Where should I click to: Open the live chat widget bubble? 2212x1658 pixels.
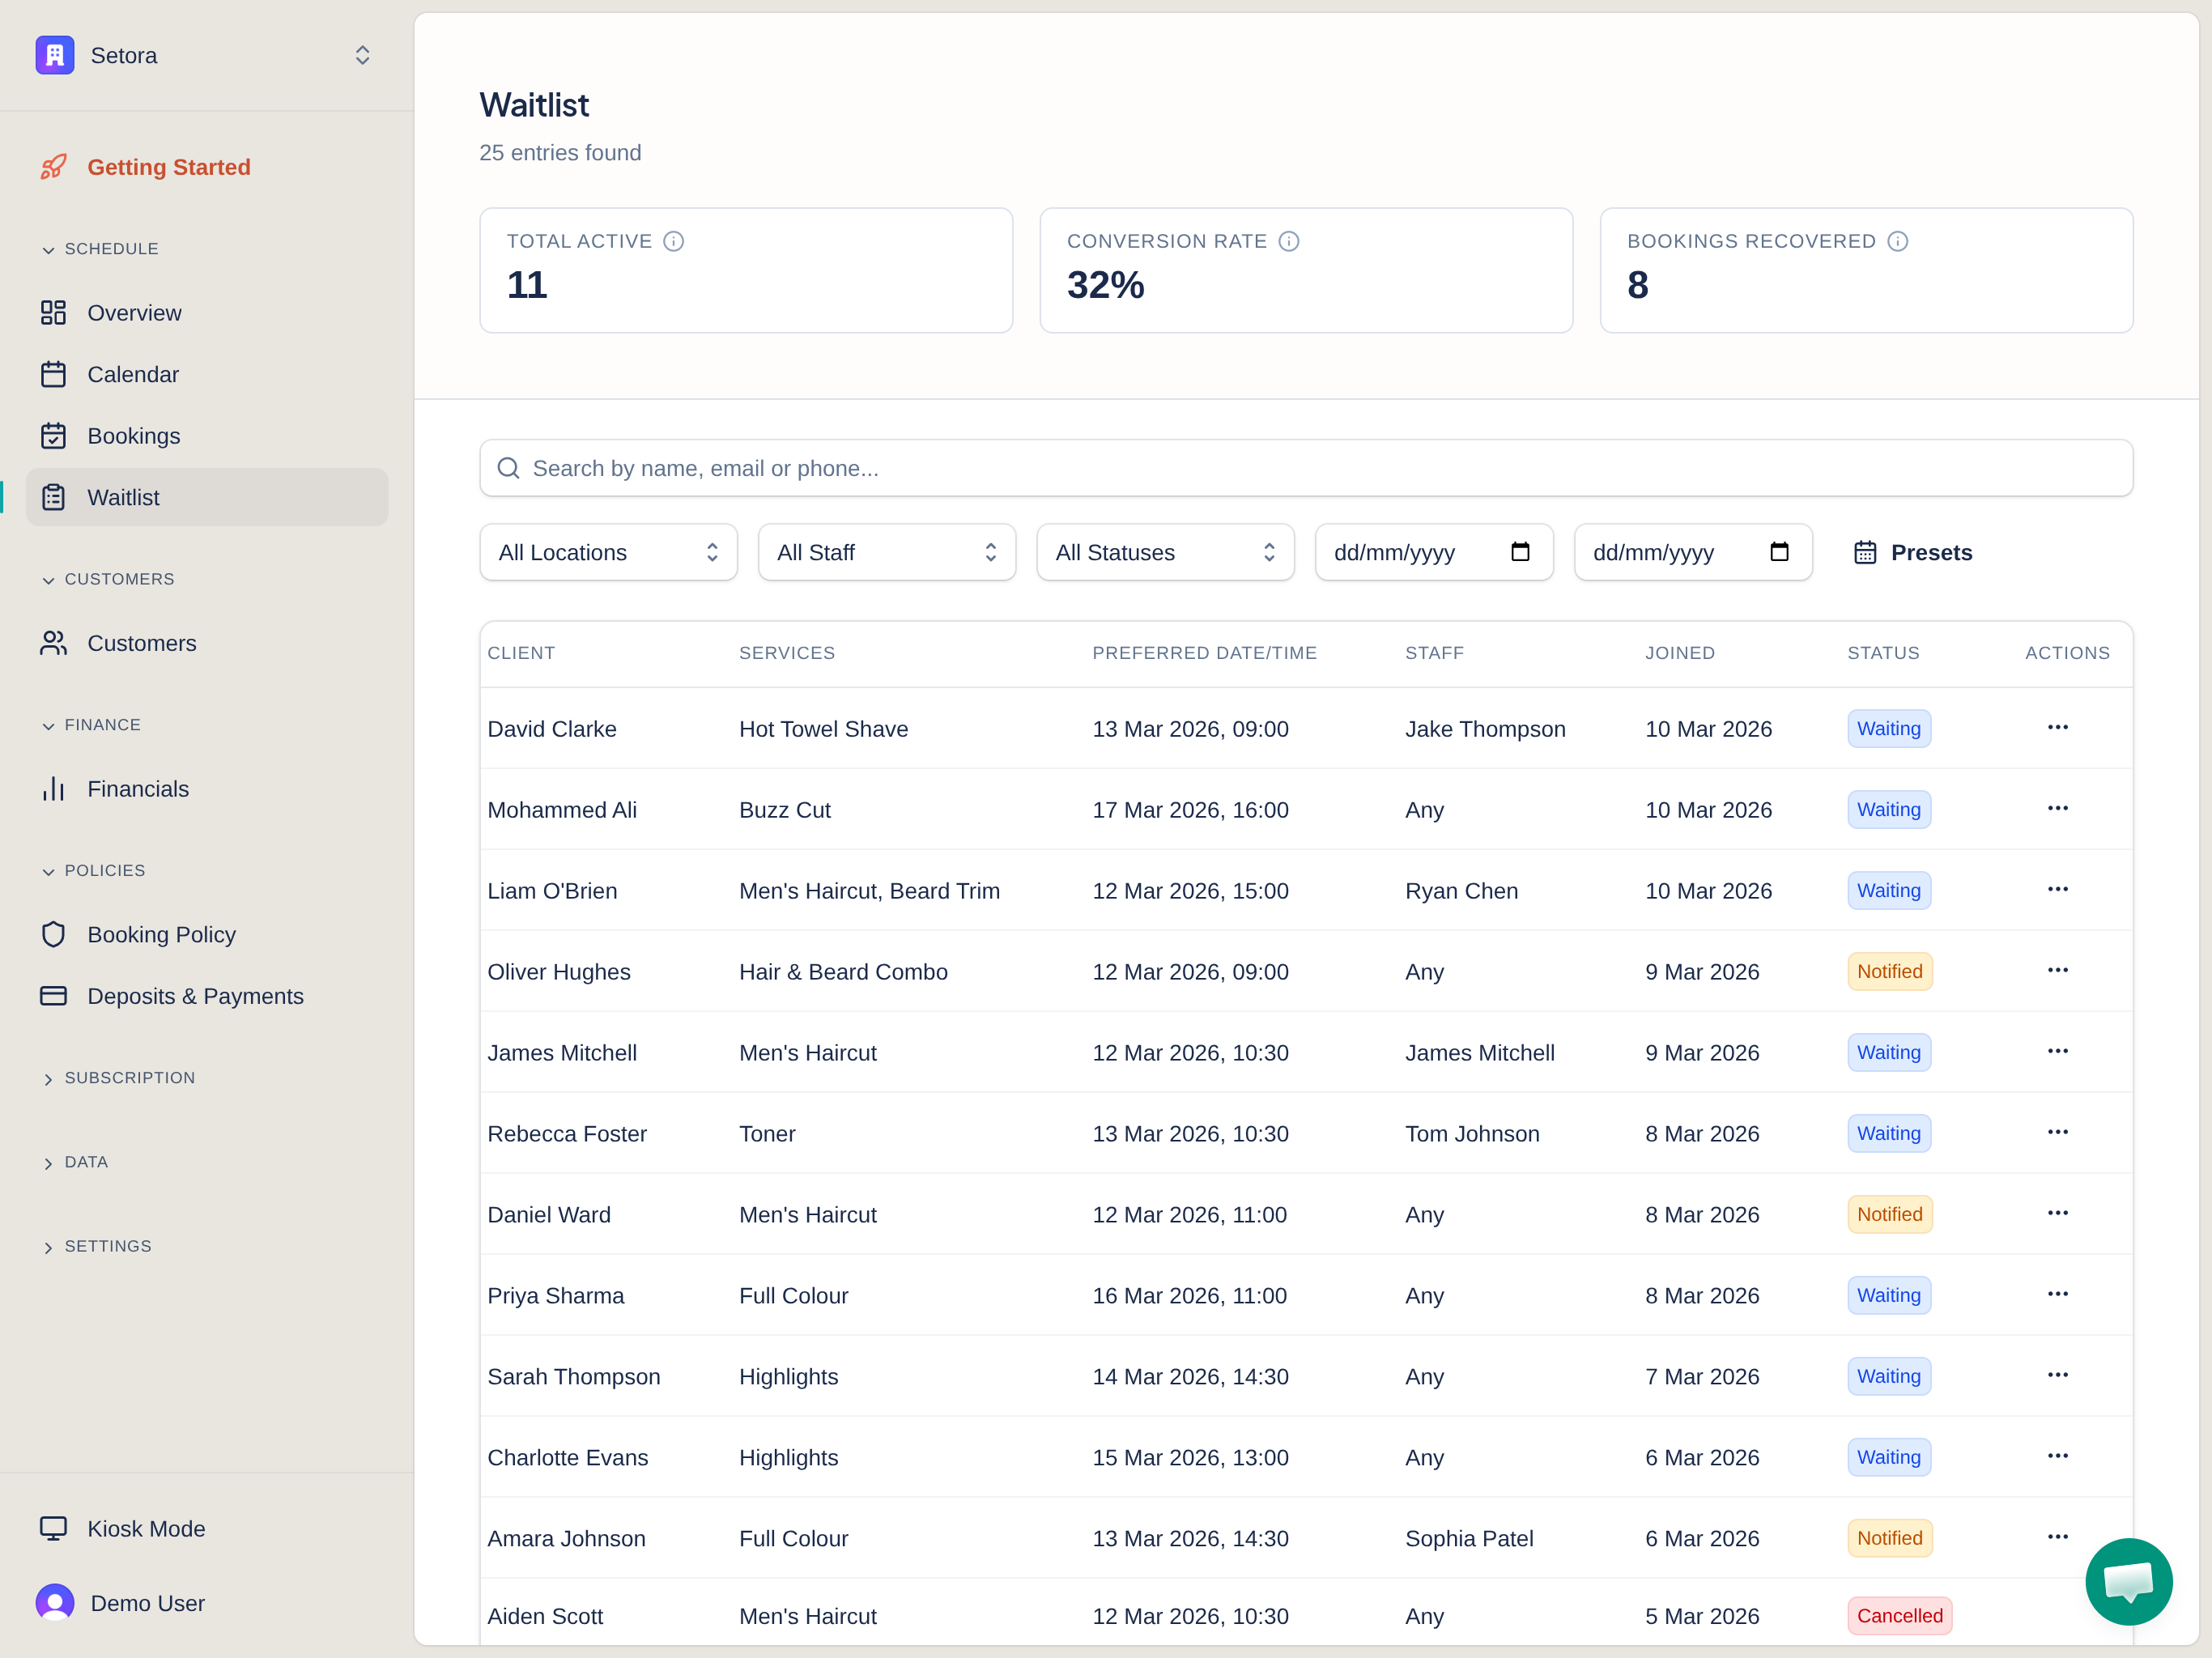[x=2128, y=1581]
